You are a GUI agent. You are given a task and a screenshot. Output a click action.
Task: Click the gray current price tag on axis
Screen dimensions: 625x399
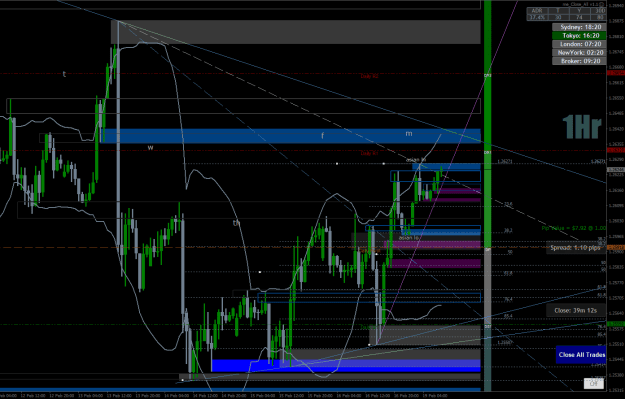coord(615,169)
